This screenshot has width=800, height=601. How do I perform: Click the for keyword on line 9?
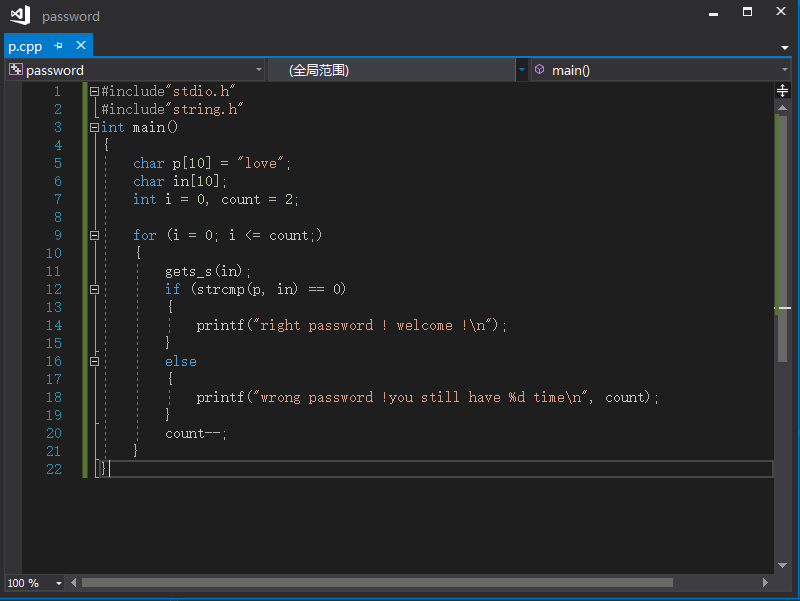(x=145, y=235)
